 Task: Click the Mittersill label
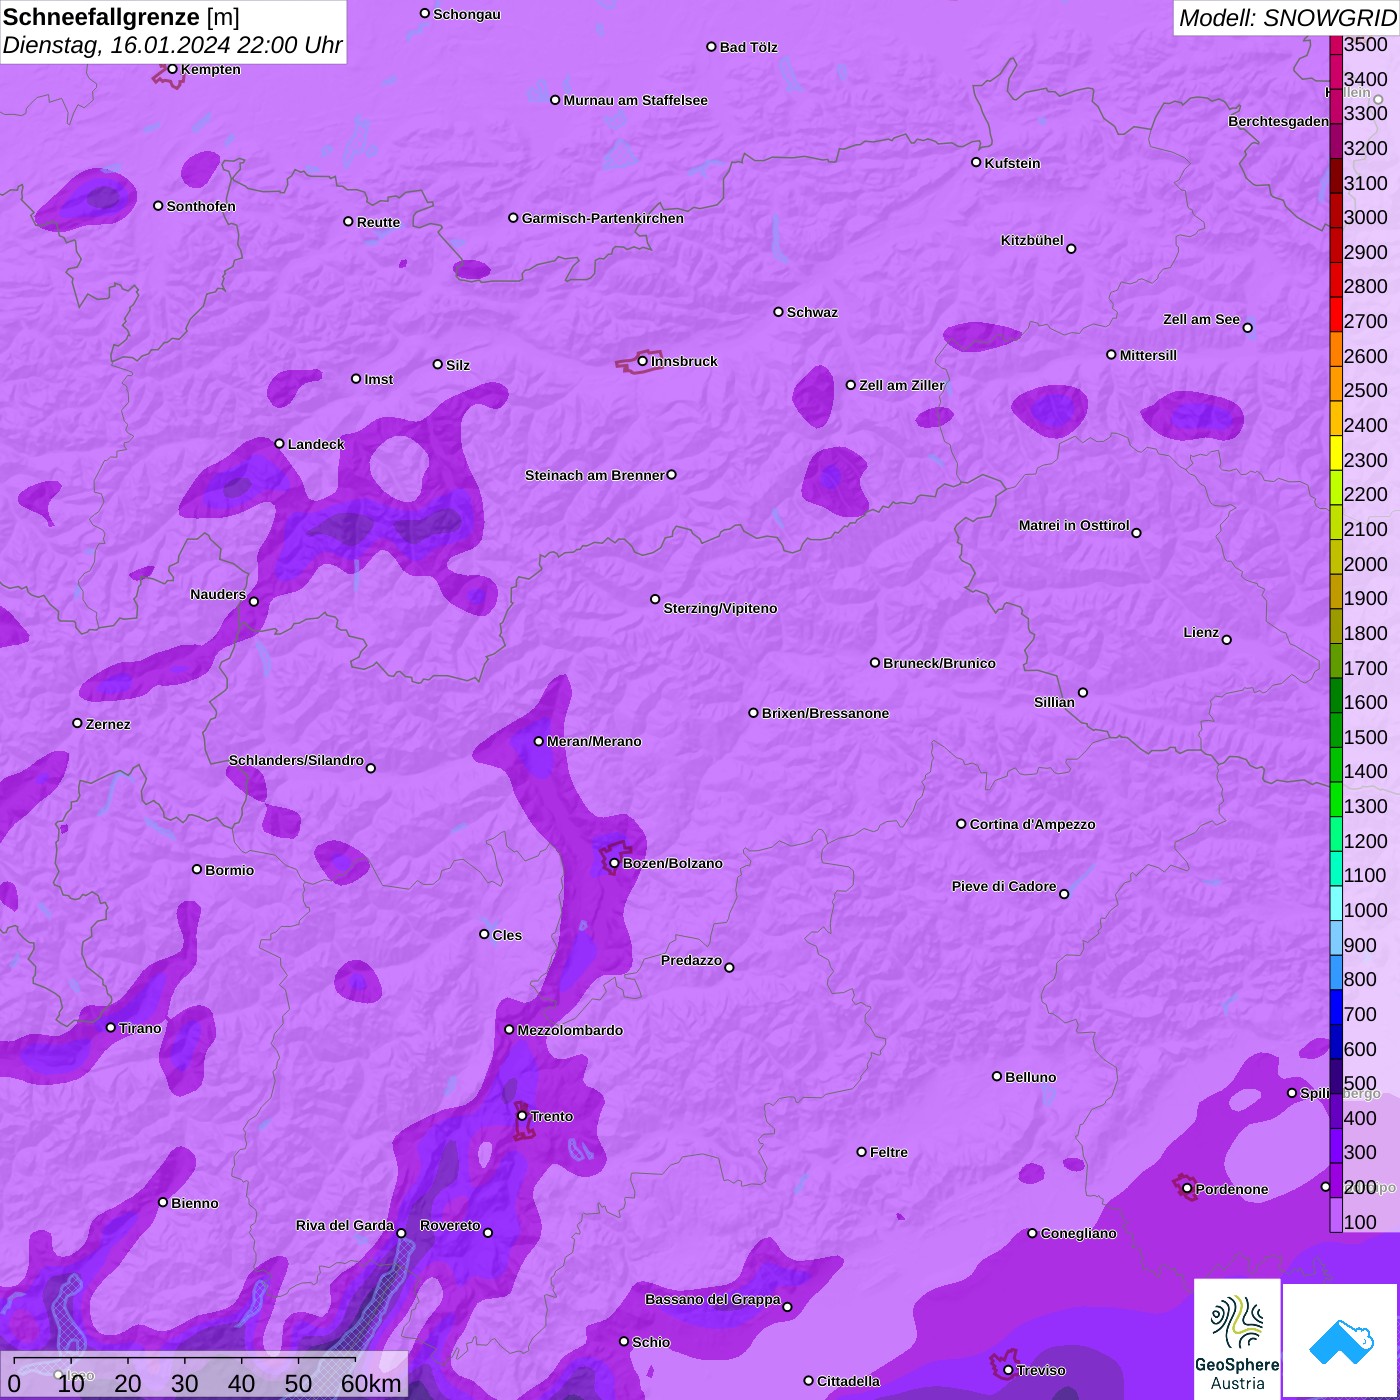click(1148, 355)
